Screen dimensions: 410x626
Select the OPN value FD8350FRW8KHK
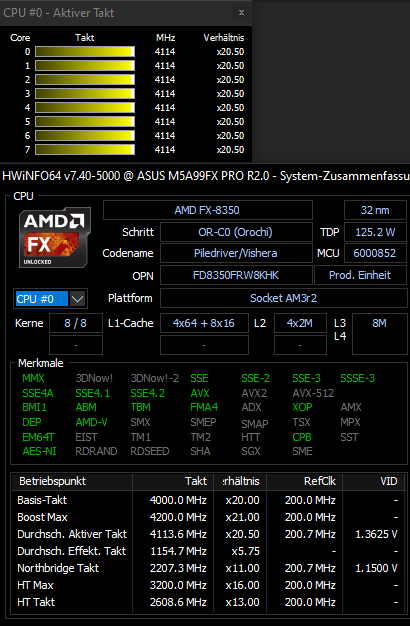(x=236, y=275)
